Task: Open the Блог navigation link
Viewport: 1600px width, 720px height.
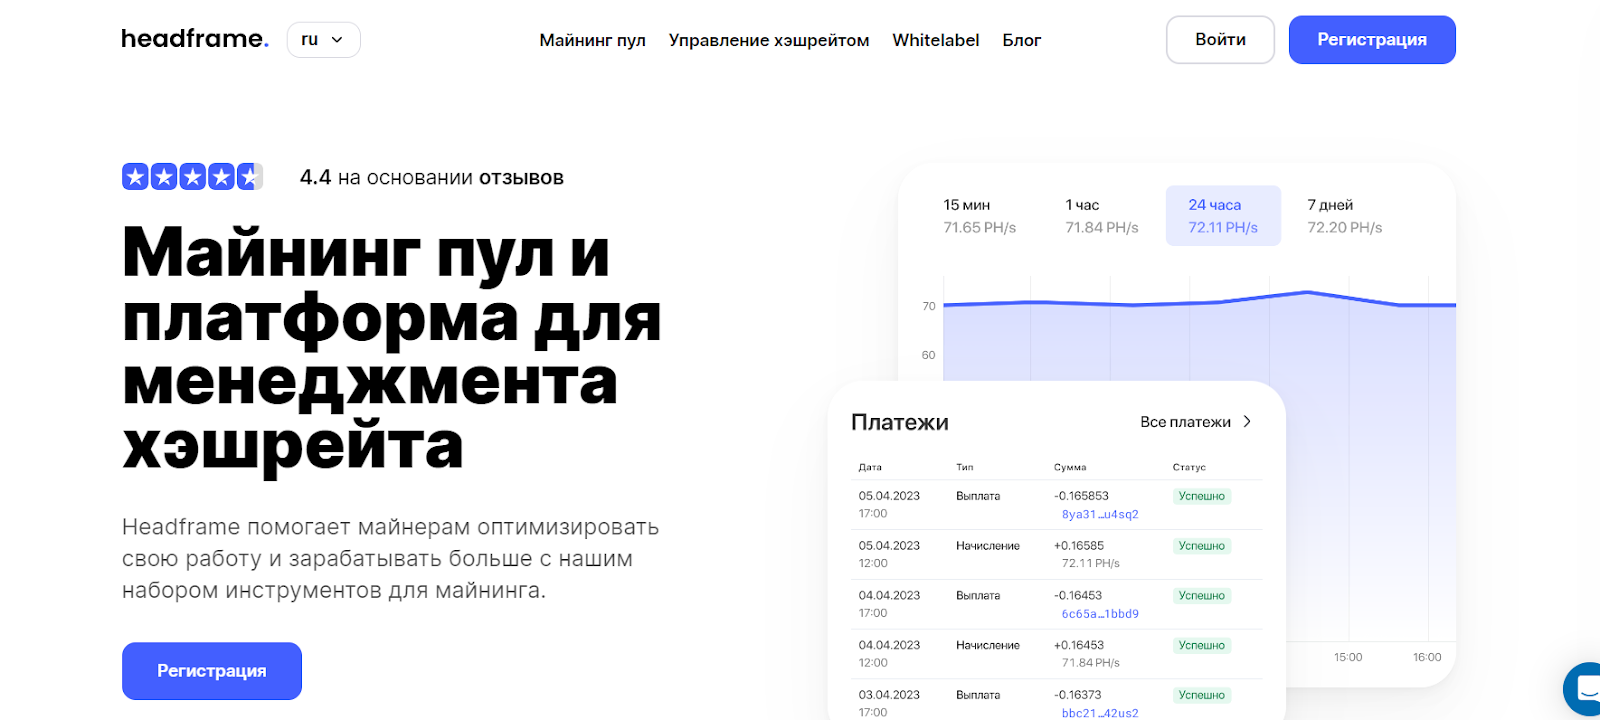Action: (1021, 40)
